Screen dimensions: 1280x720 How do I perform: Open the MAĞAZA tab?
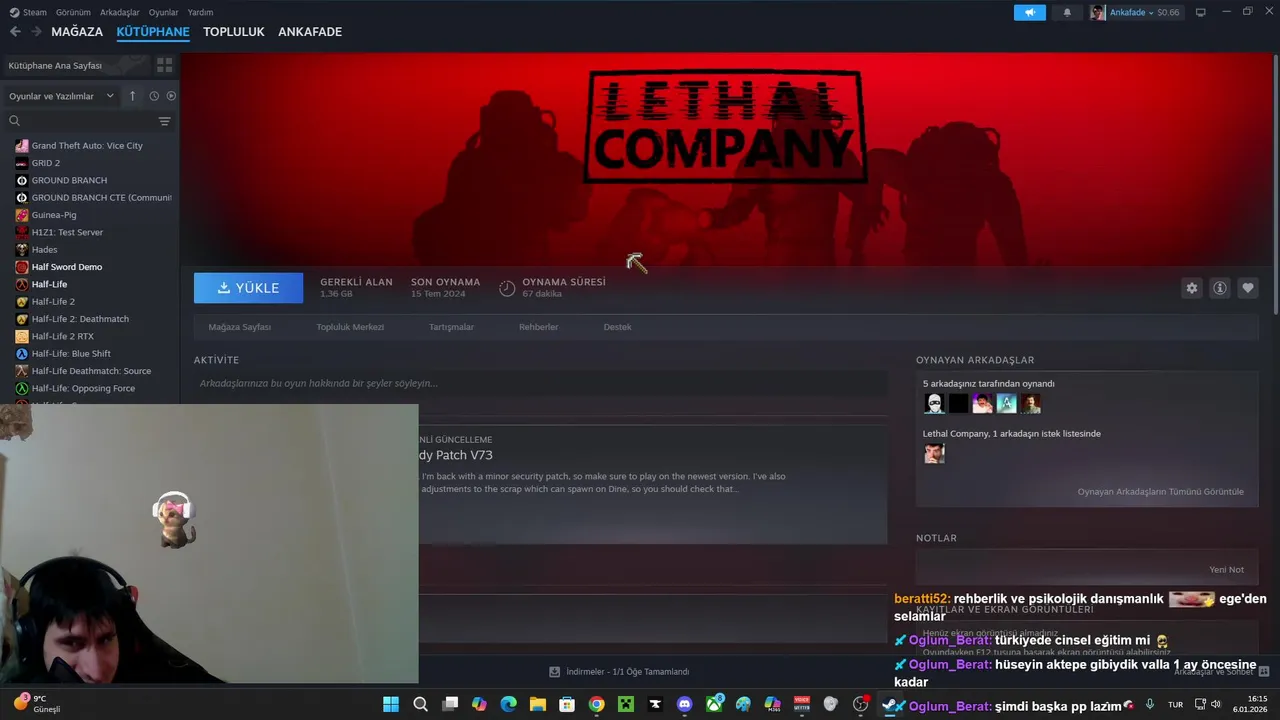click(x=77, y=32)
